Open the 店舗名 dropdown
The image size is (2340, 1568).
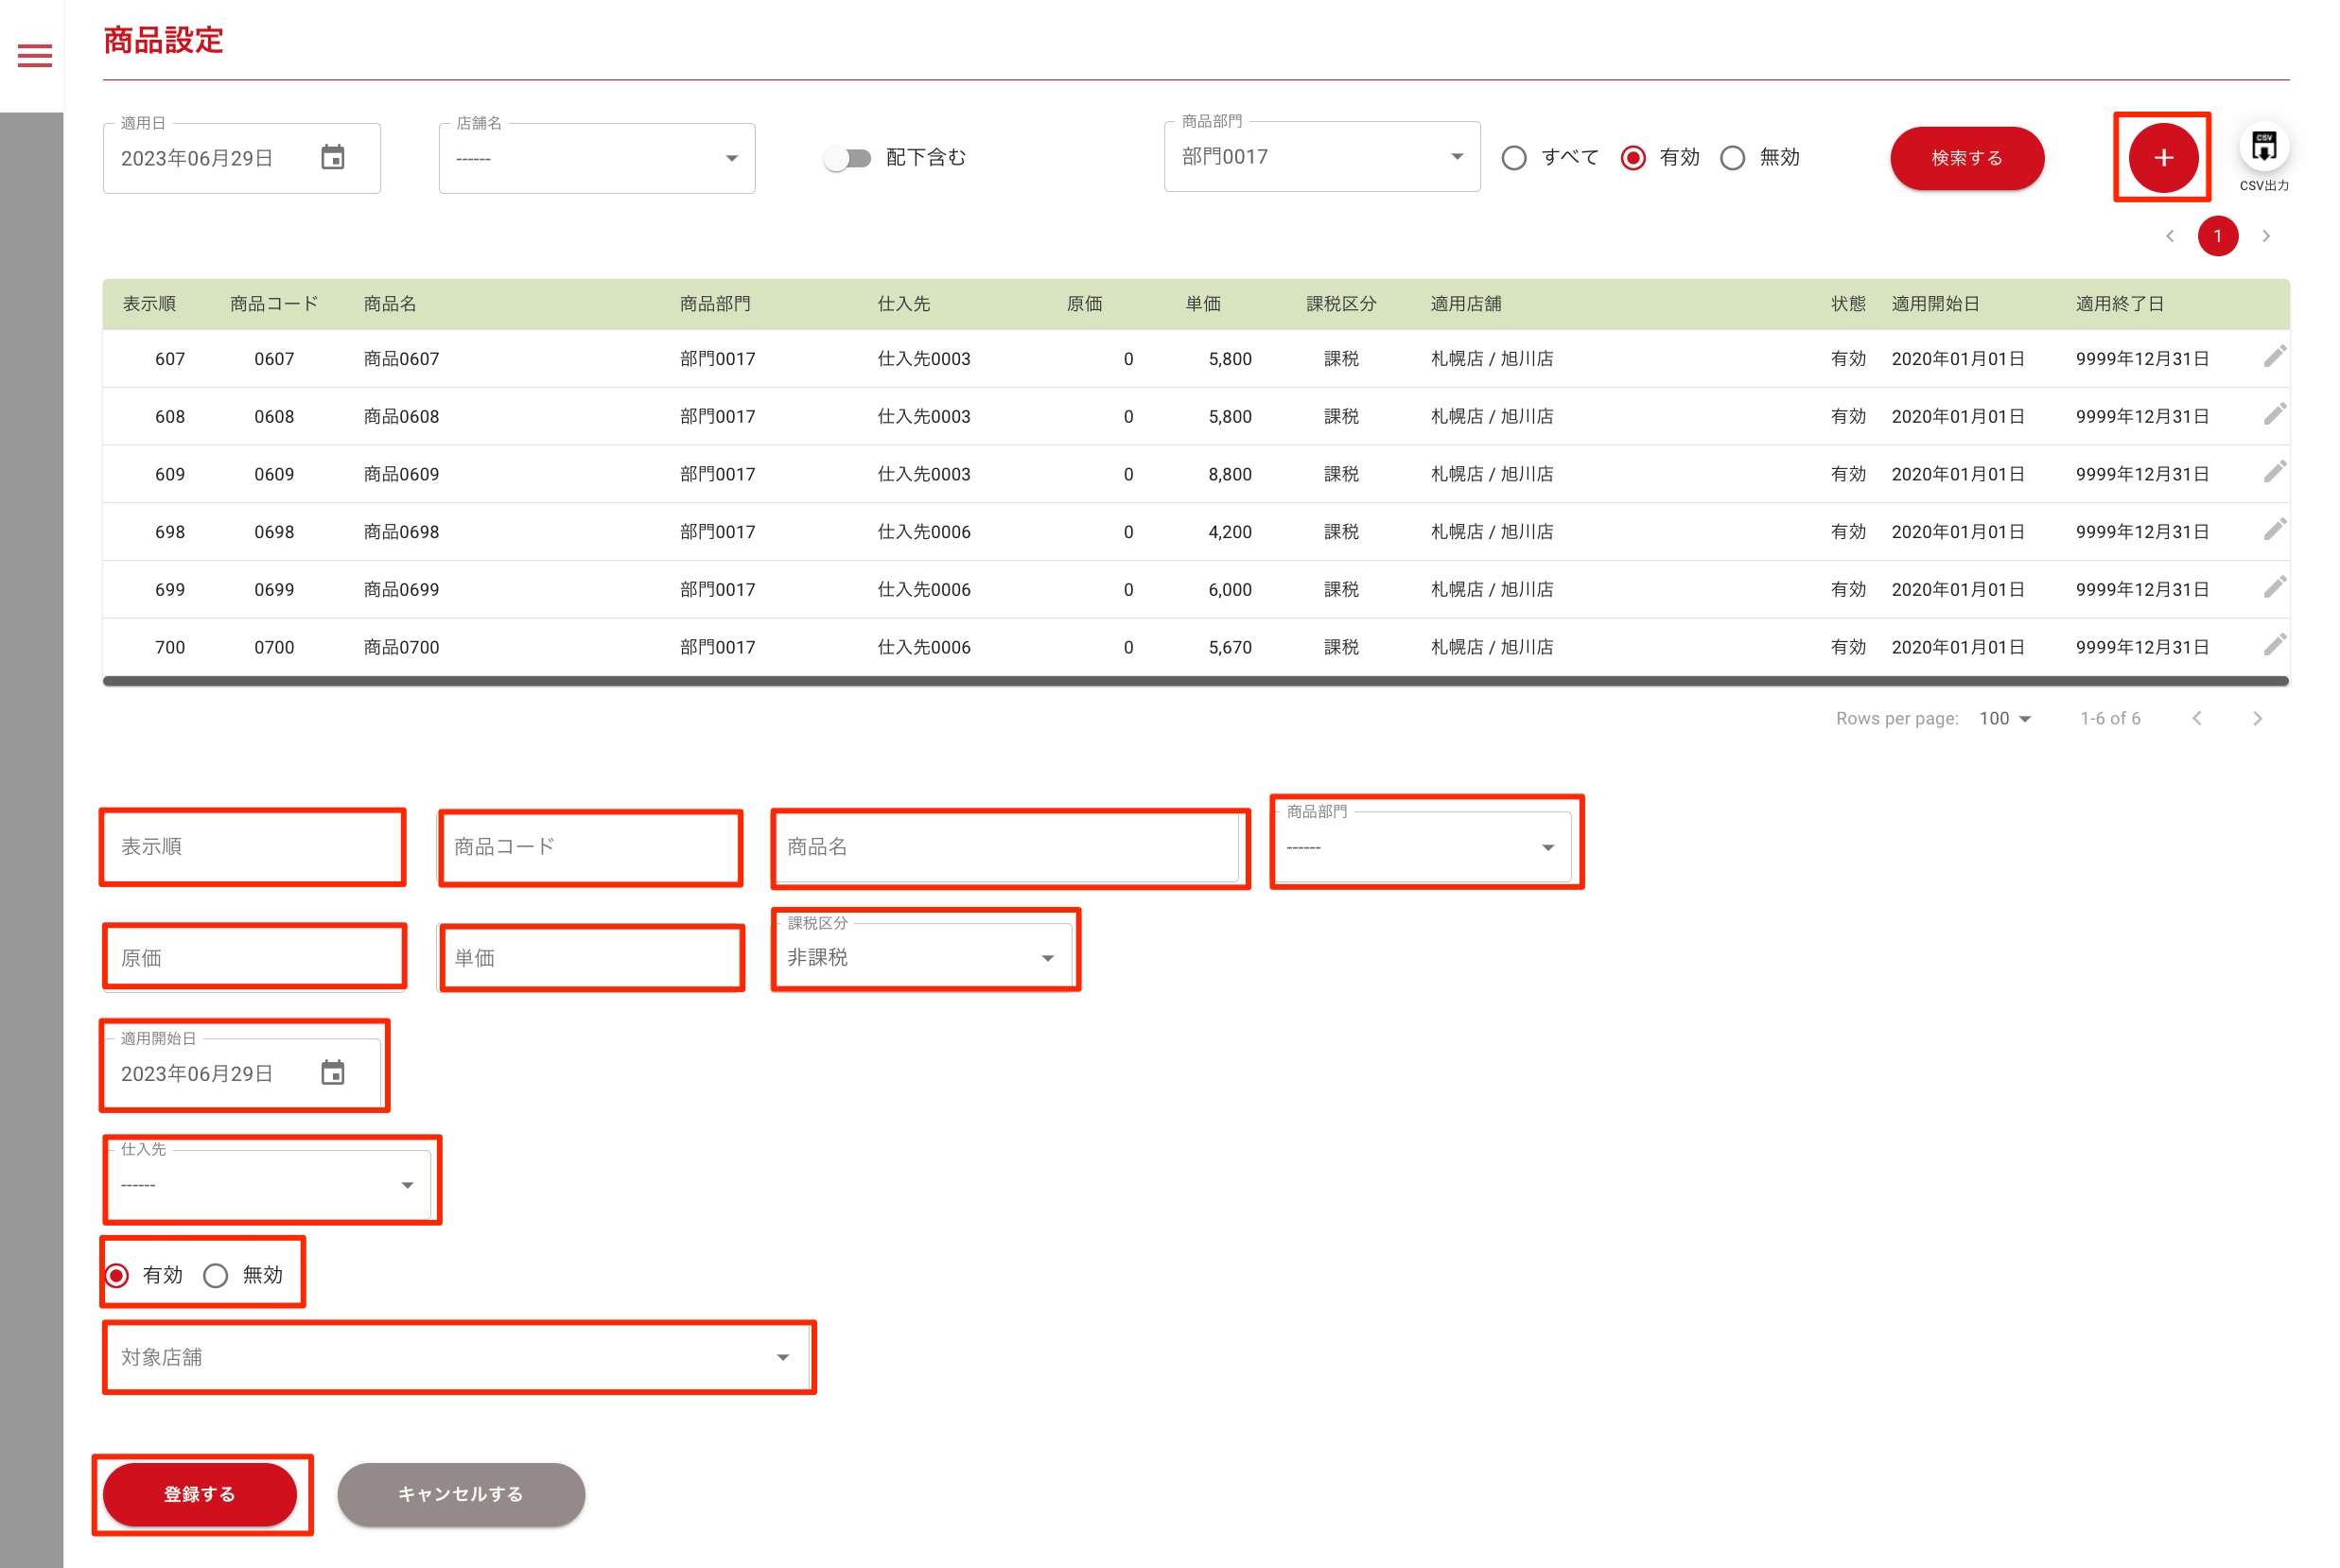pyautogui.click(x=597, y=158)
